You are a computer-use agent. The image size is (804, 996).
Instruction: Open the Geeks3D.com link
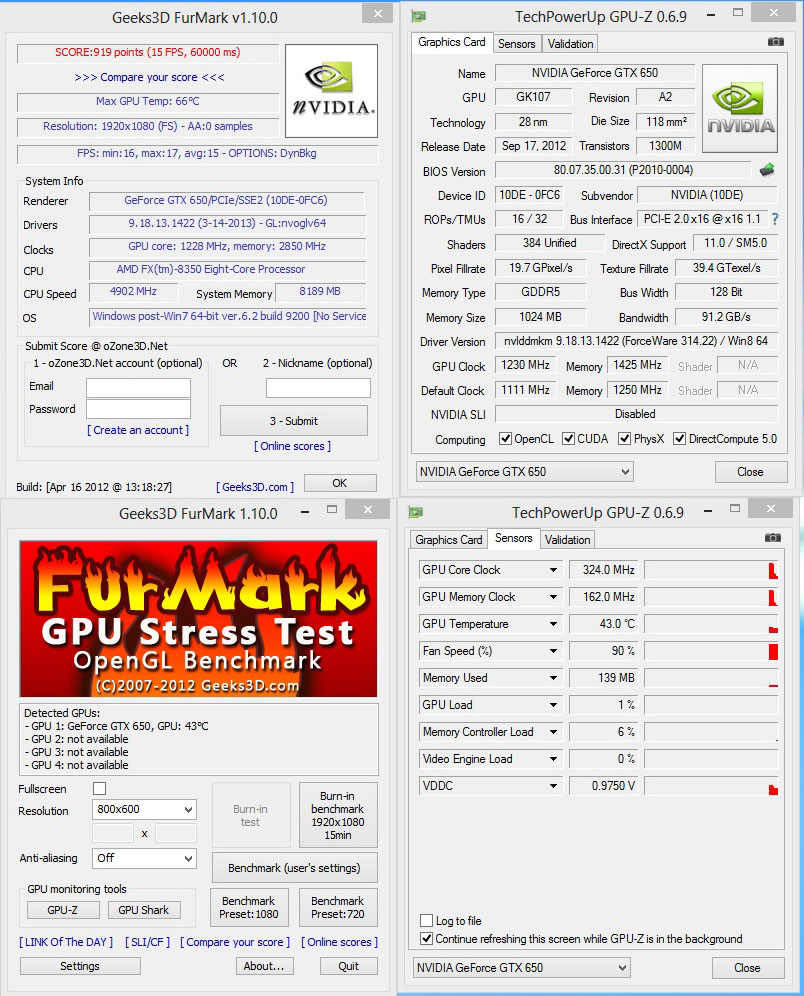point(255,487)
